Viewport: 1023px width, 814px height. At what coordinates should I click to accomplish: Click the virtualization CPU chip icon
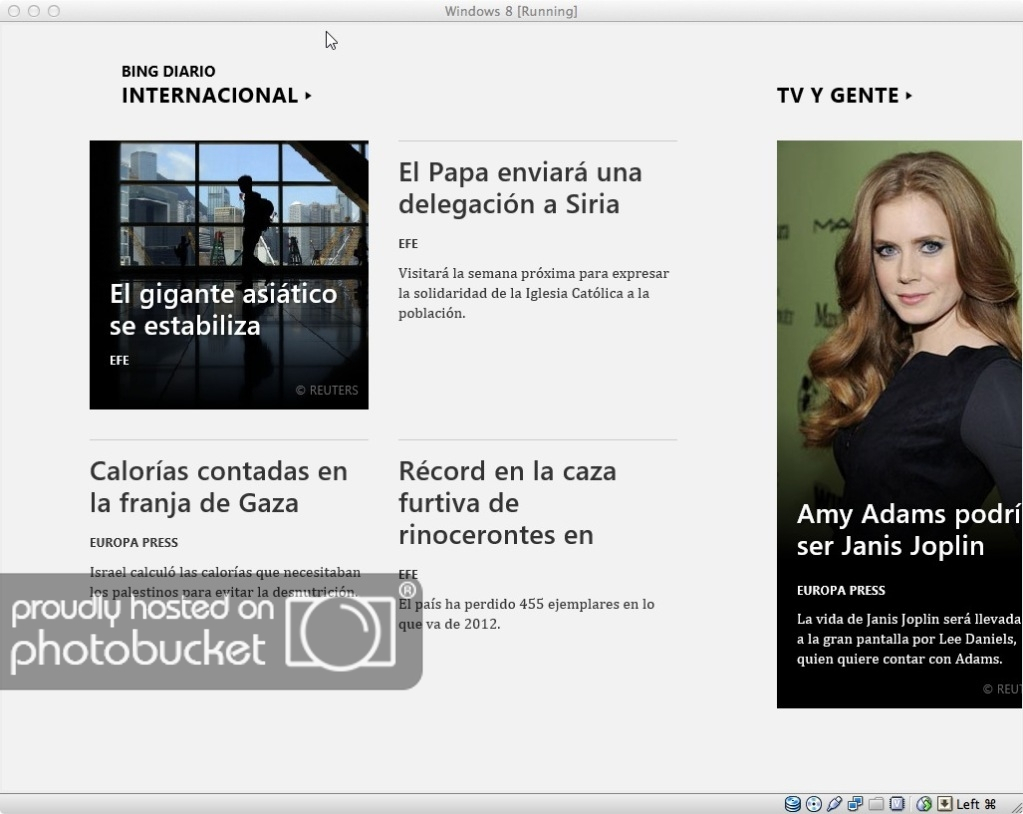tap(898, 804)
